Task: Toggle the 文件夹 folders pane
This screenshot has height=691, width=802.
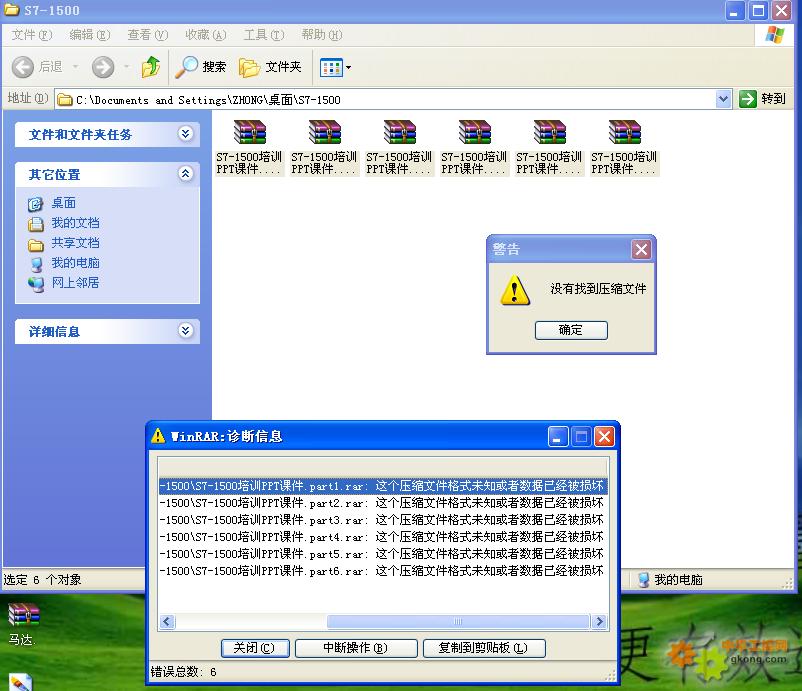Action: [x=271, y=67]
